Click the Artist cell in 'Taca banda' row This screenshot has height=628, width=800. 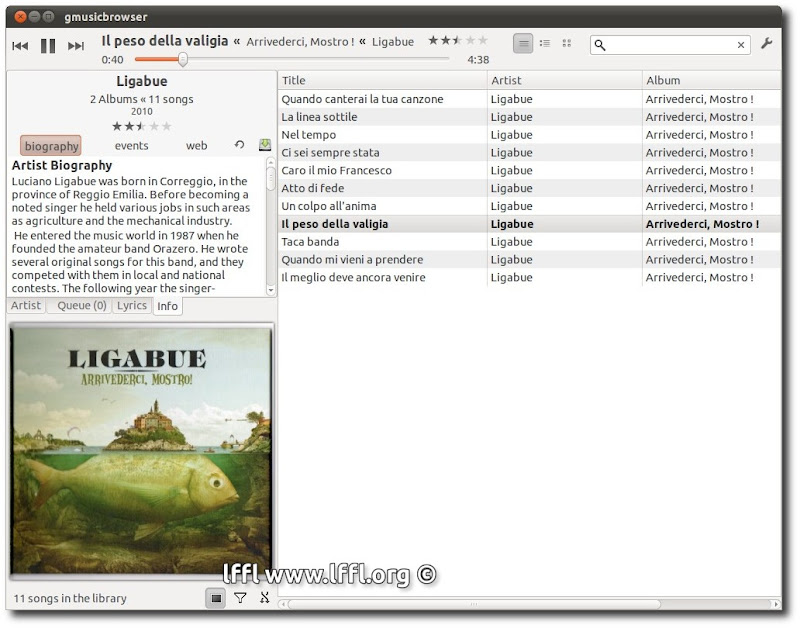pos(564,242)
